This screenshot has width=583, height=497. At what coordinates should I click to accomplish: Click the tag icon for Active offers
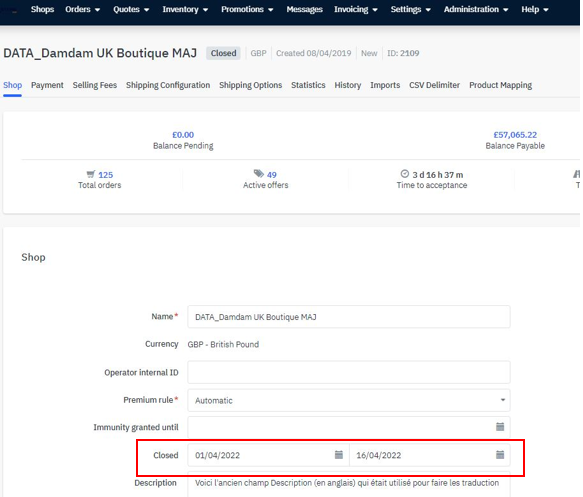[259, 174]
